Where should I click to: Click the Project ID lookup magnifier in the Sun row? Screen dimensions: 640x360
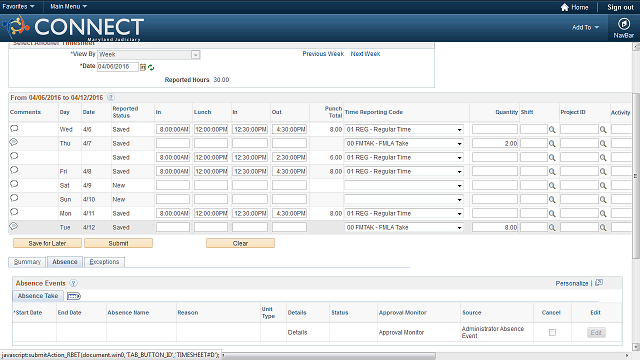coord(603,200)
